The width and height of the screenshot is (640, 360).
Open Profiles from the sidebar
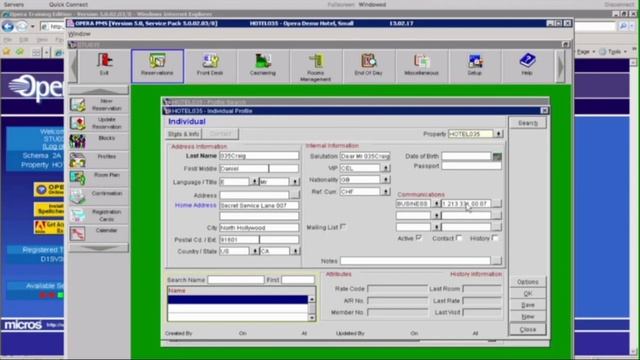(x=98, y=160)
